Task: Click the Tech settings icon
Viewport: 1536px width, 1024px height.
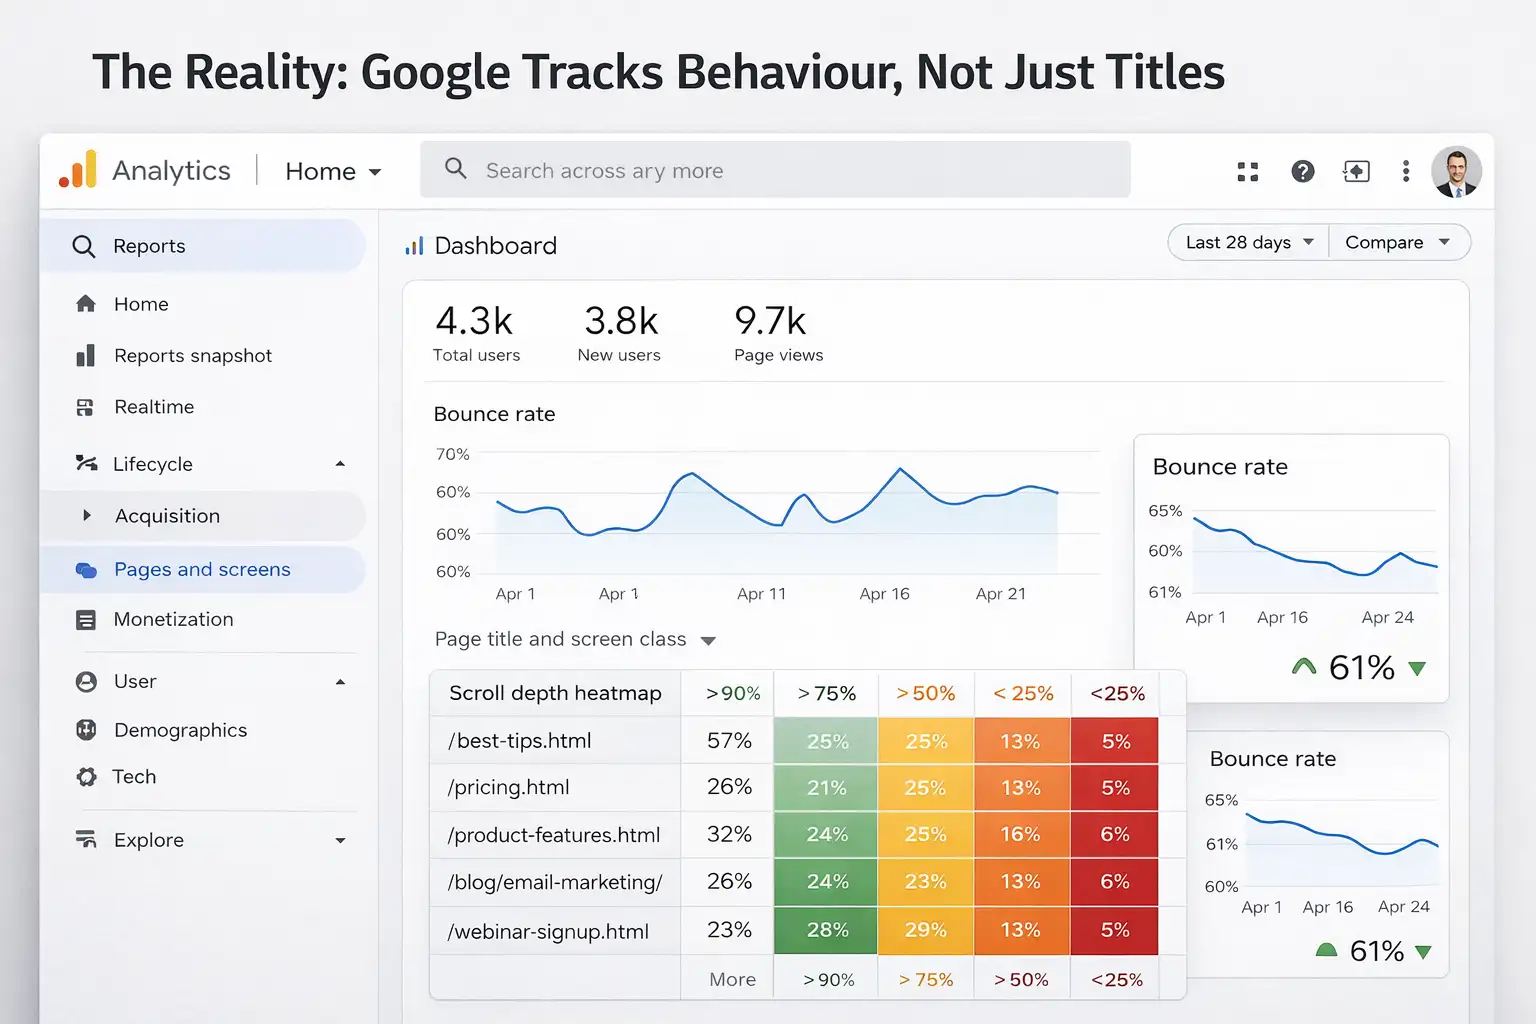Action: 87,777
